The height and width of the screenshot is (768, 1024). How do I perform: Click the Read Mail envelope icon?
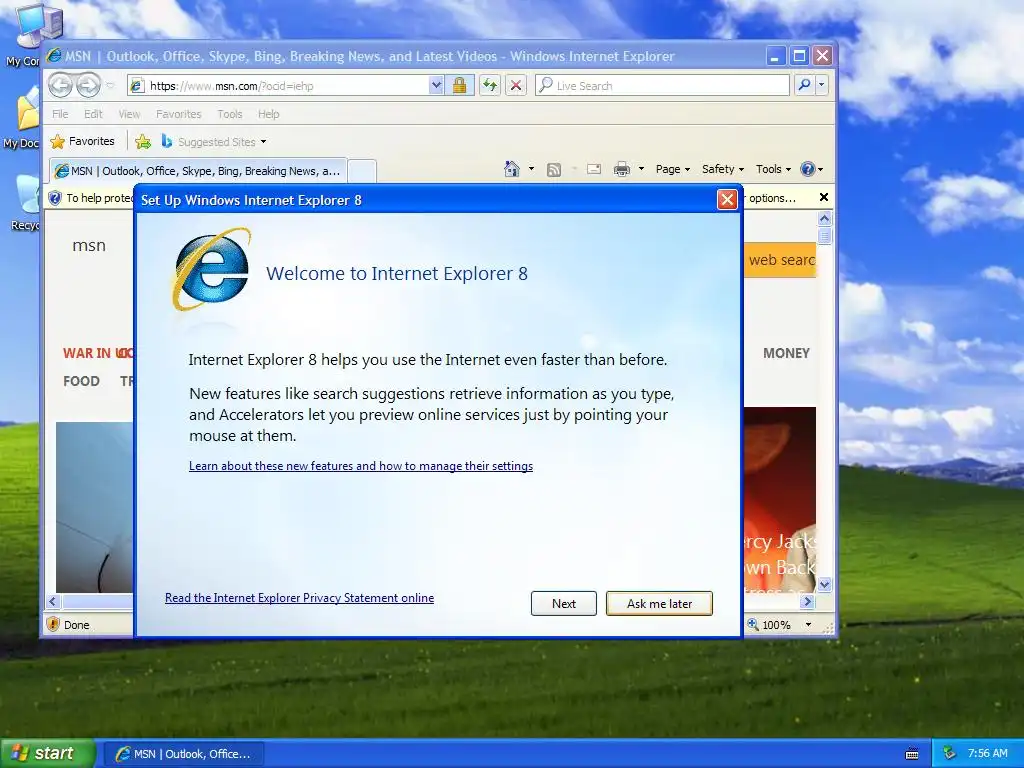(x=594, y=169)
